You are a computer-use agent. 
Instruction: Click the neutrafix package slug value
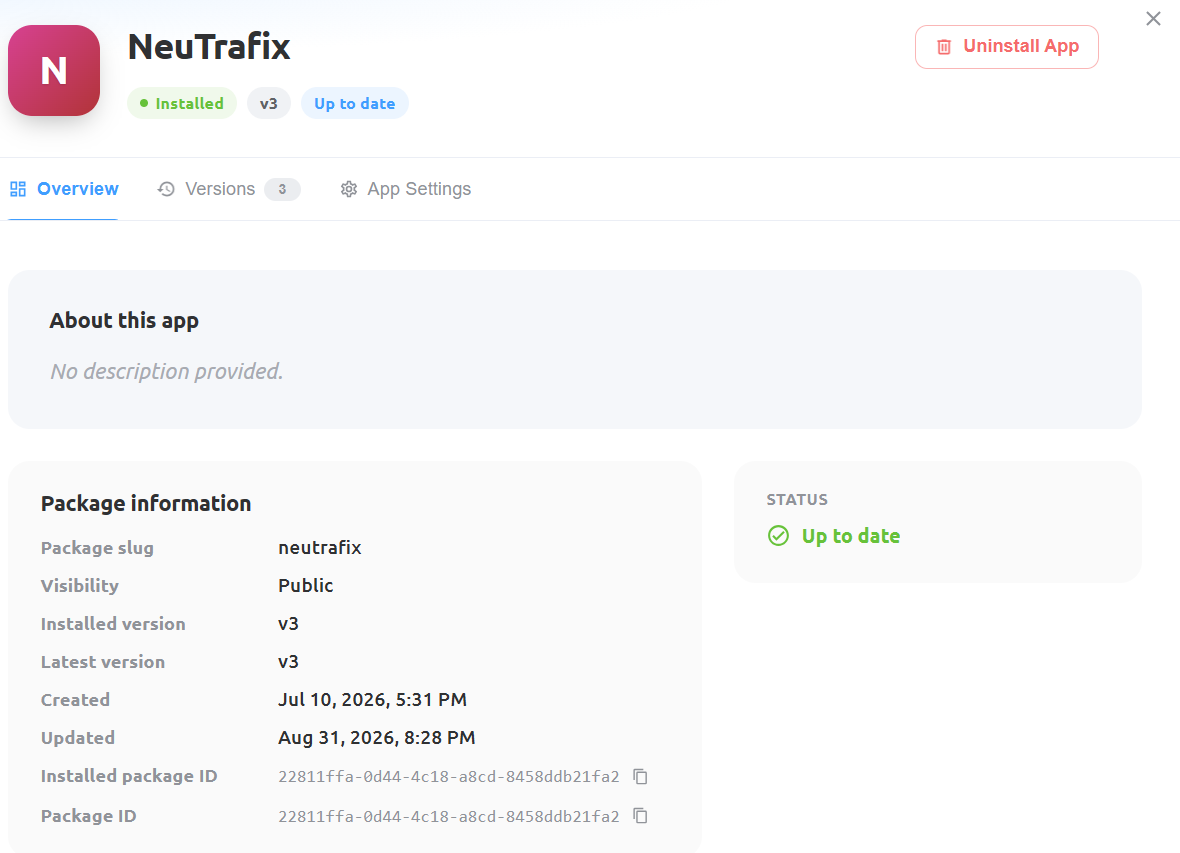coord(320,547)
